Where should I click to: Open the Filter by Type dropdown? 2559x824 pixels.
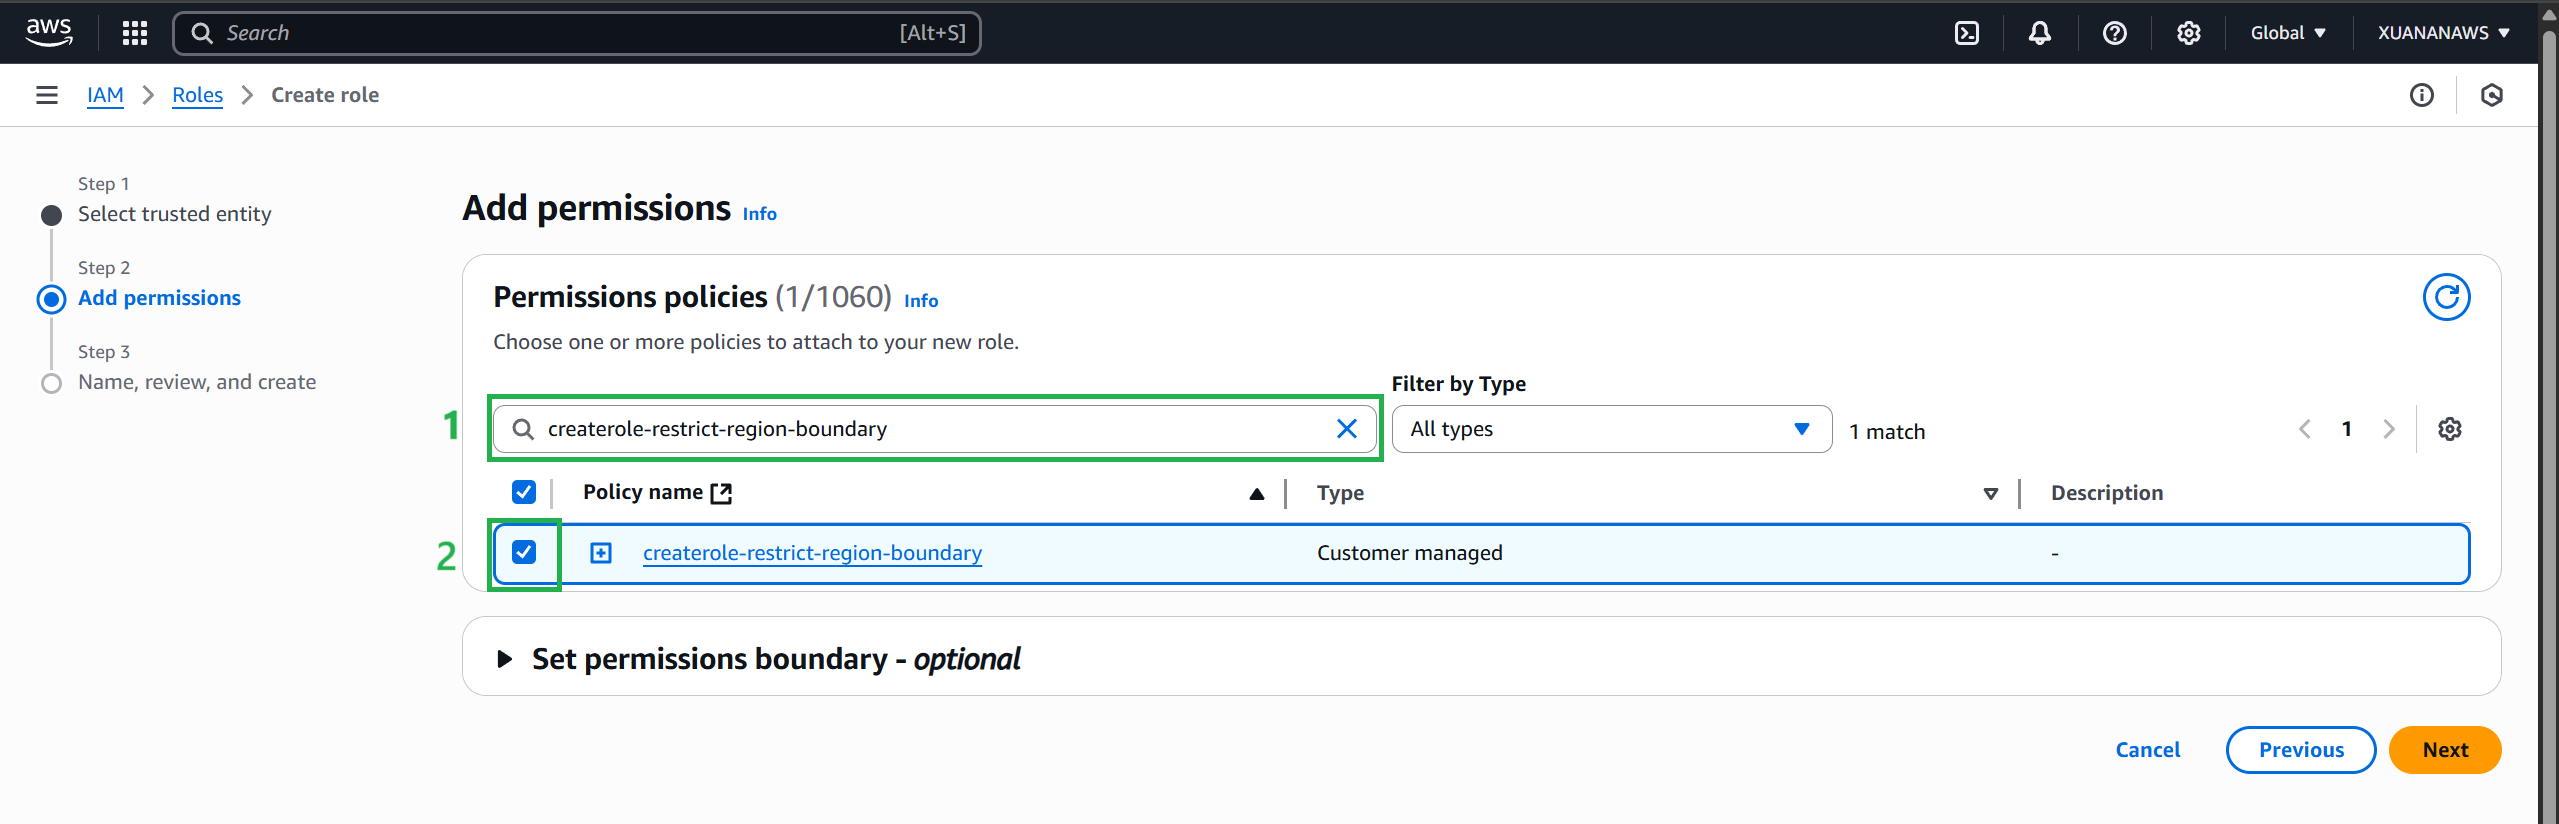click(1610, 429)
